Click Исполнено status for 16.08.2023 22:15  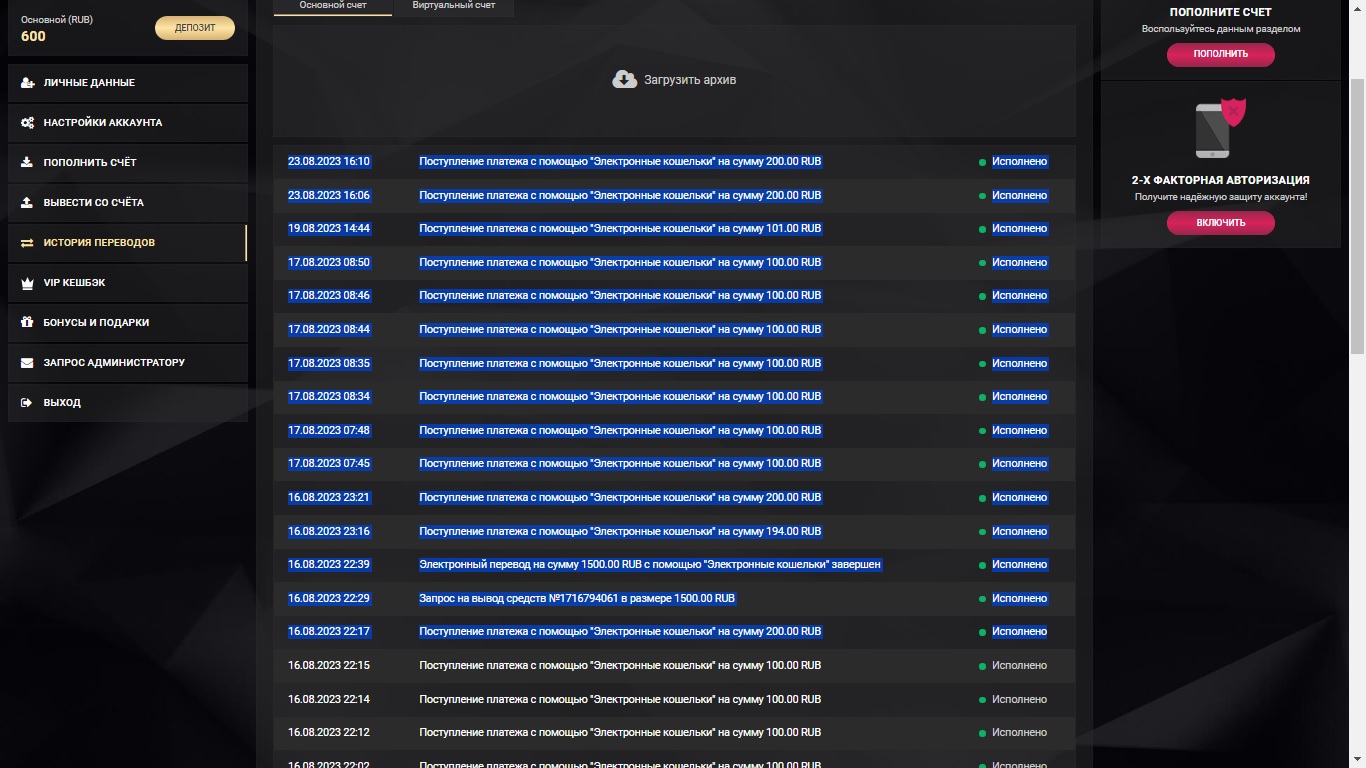pyautogui.click(x=1019, y=666)
